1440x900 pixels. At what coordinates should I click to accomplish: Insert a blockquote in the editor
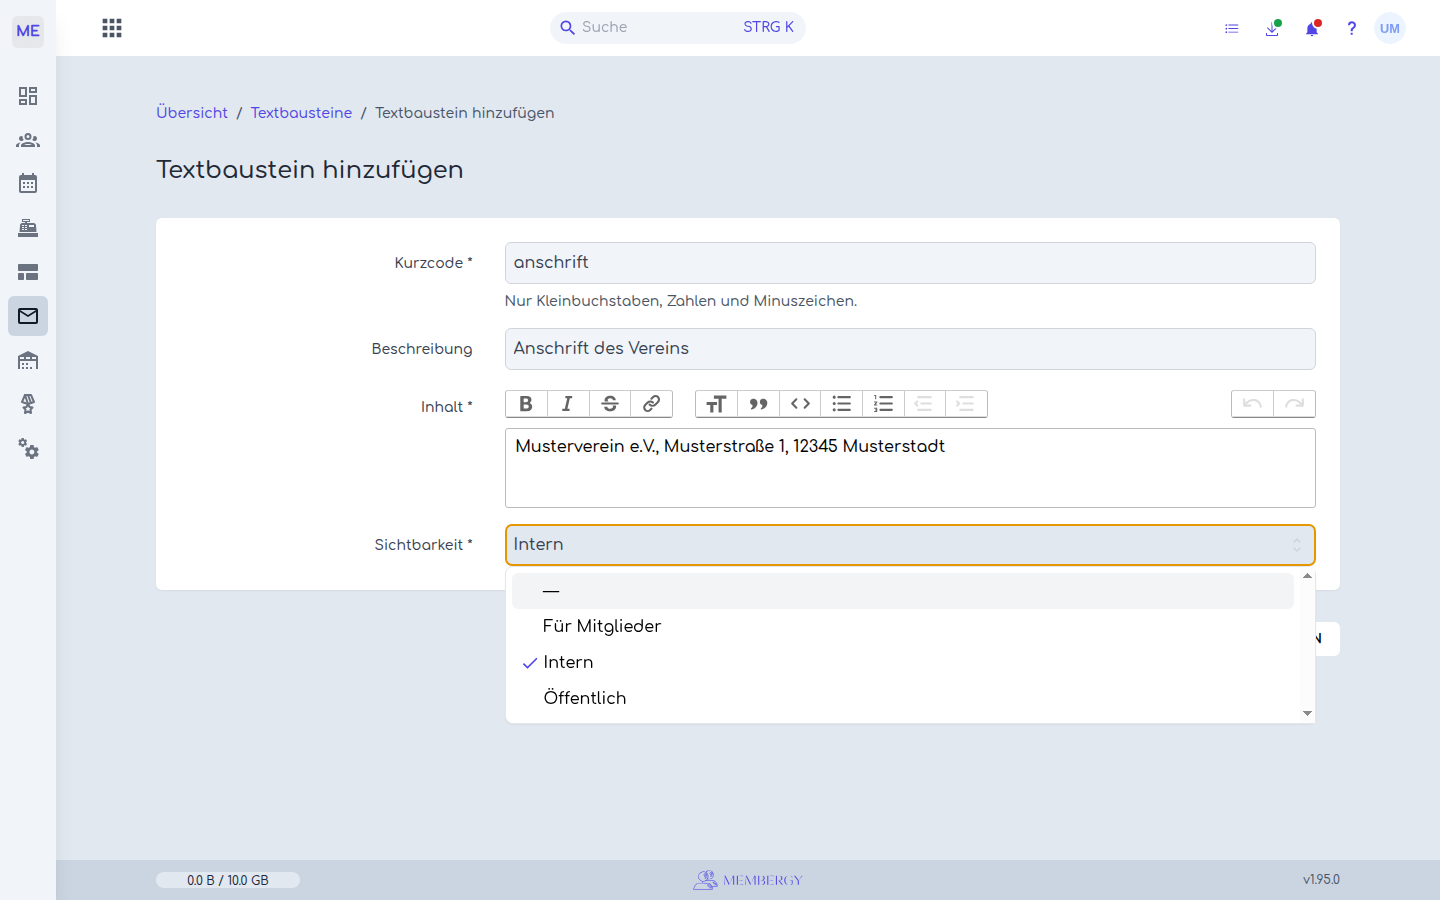click(x=758, y=404)
